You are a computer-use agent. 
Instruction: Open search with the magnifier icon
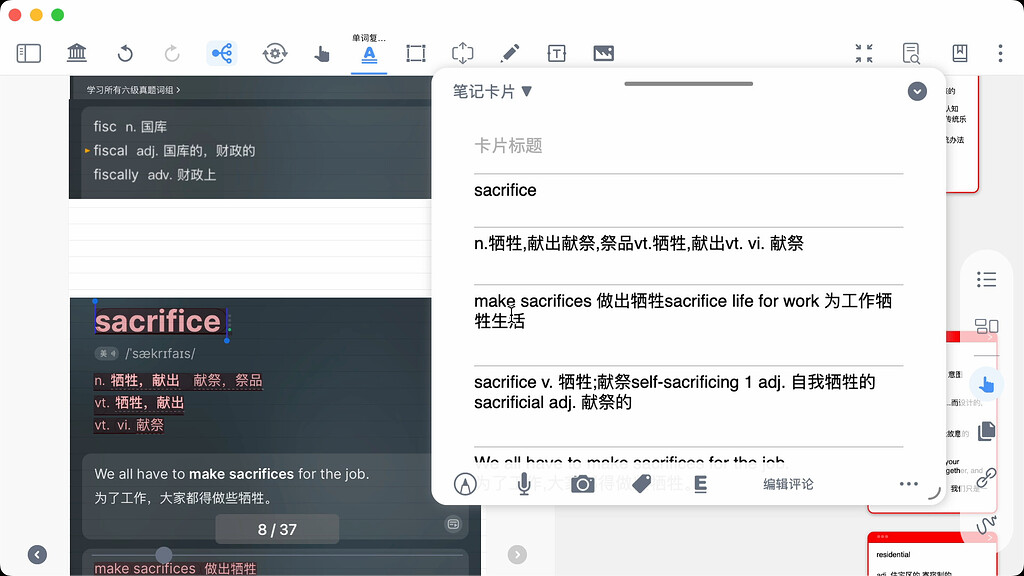tap(911, 53)
